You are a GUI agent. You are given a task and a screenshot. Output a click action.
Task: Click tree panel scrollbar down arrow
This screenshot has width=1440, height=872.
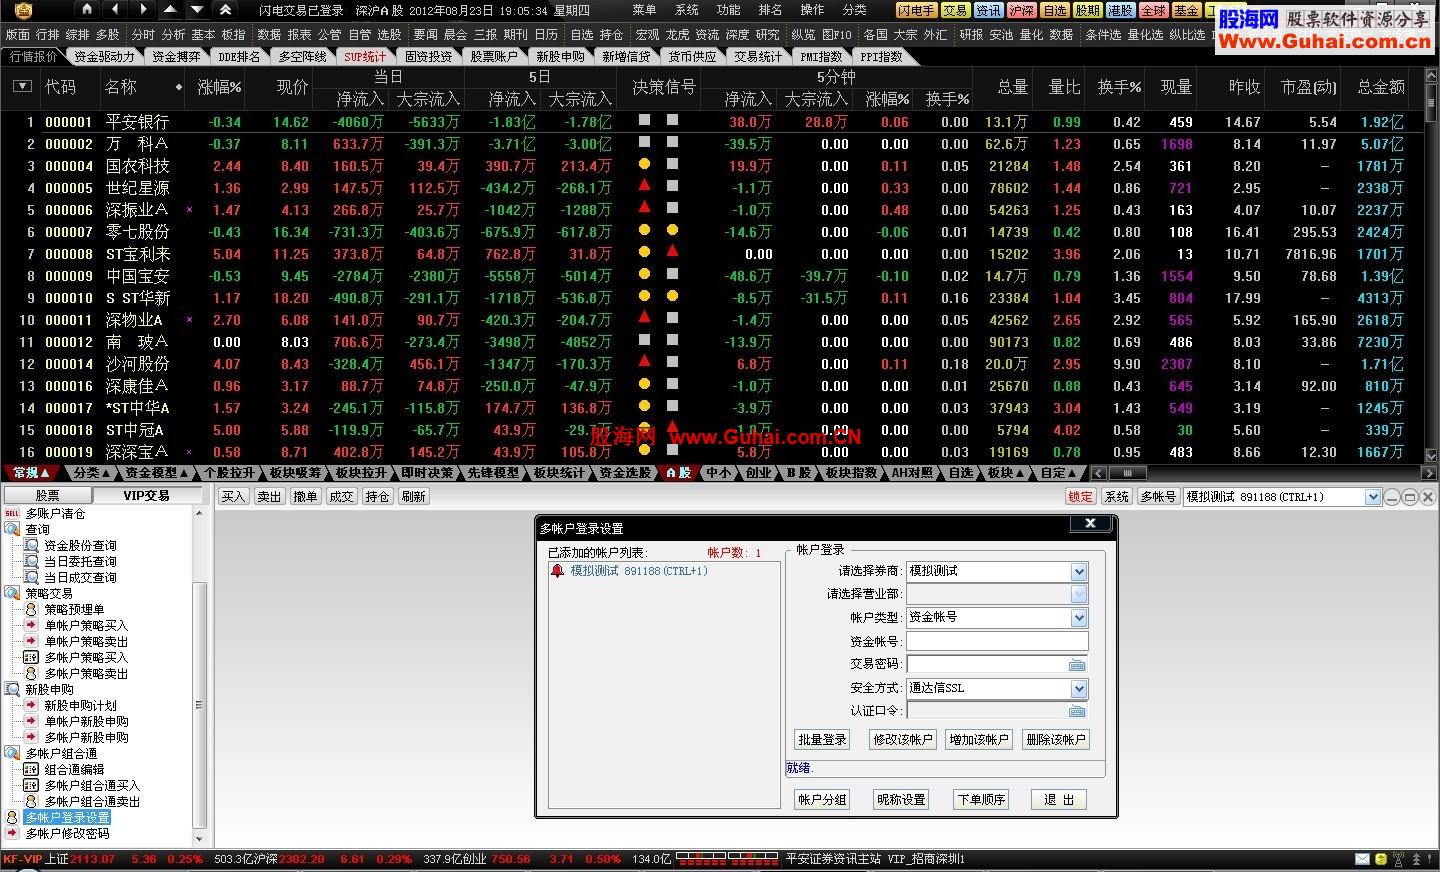tap(199, 838)
